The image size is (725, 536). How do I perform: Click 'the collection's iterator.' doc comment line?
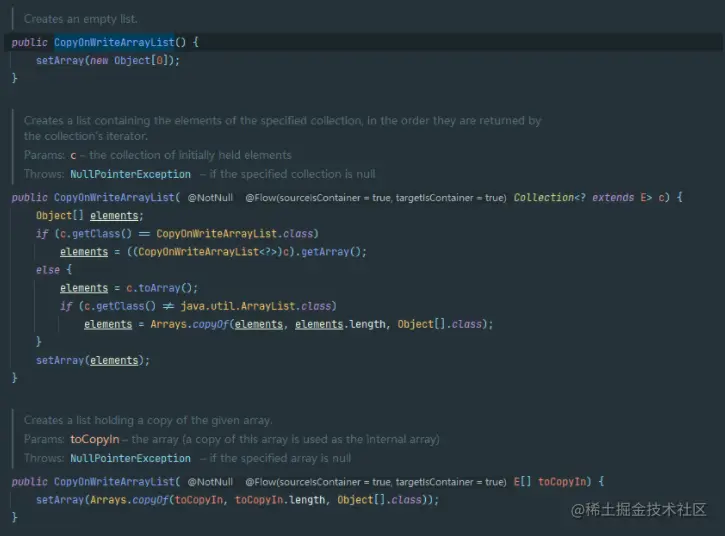tap(86, 136)
